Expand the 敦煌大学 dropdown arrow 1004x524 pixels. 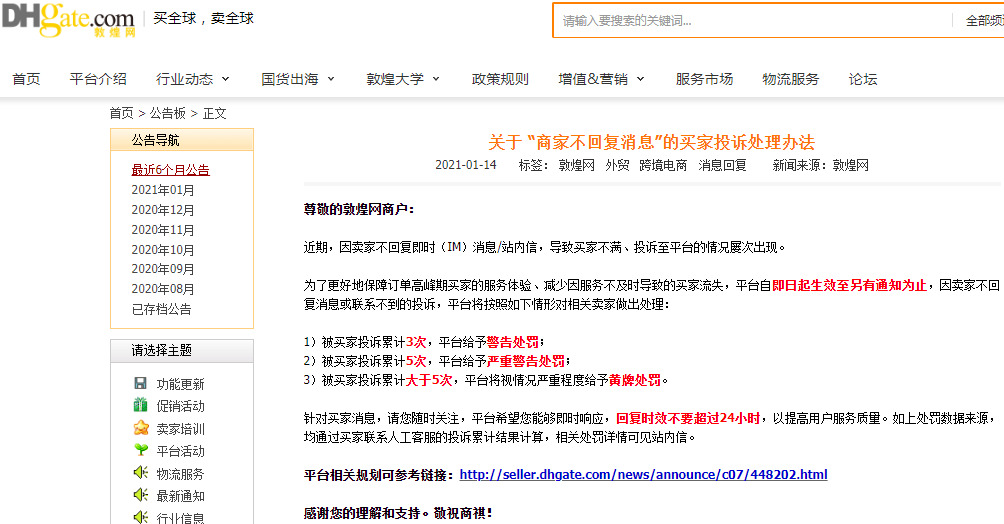click(436, 79)
